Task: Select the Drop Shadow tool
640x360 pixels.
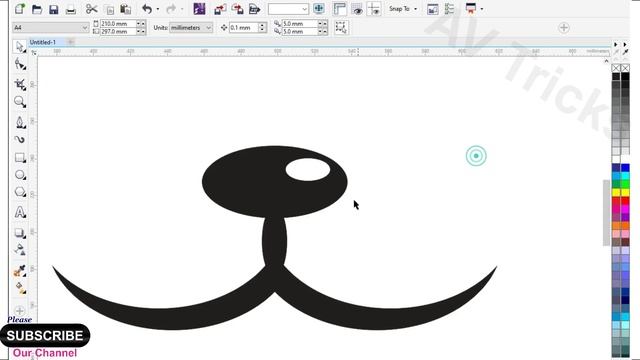Action: click(x=20, y=233)
